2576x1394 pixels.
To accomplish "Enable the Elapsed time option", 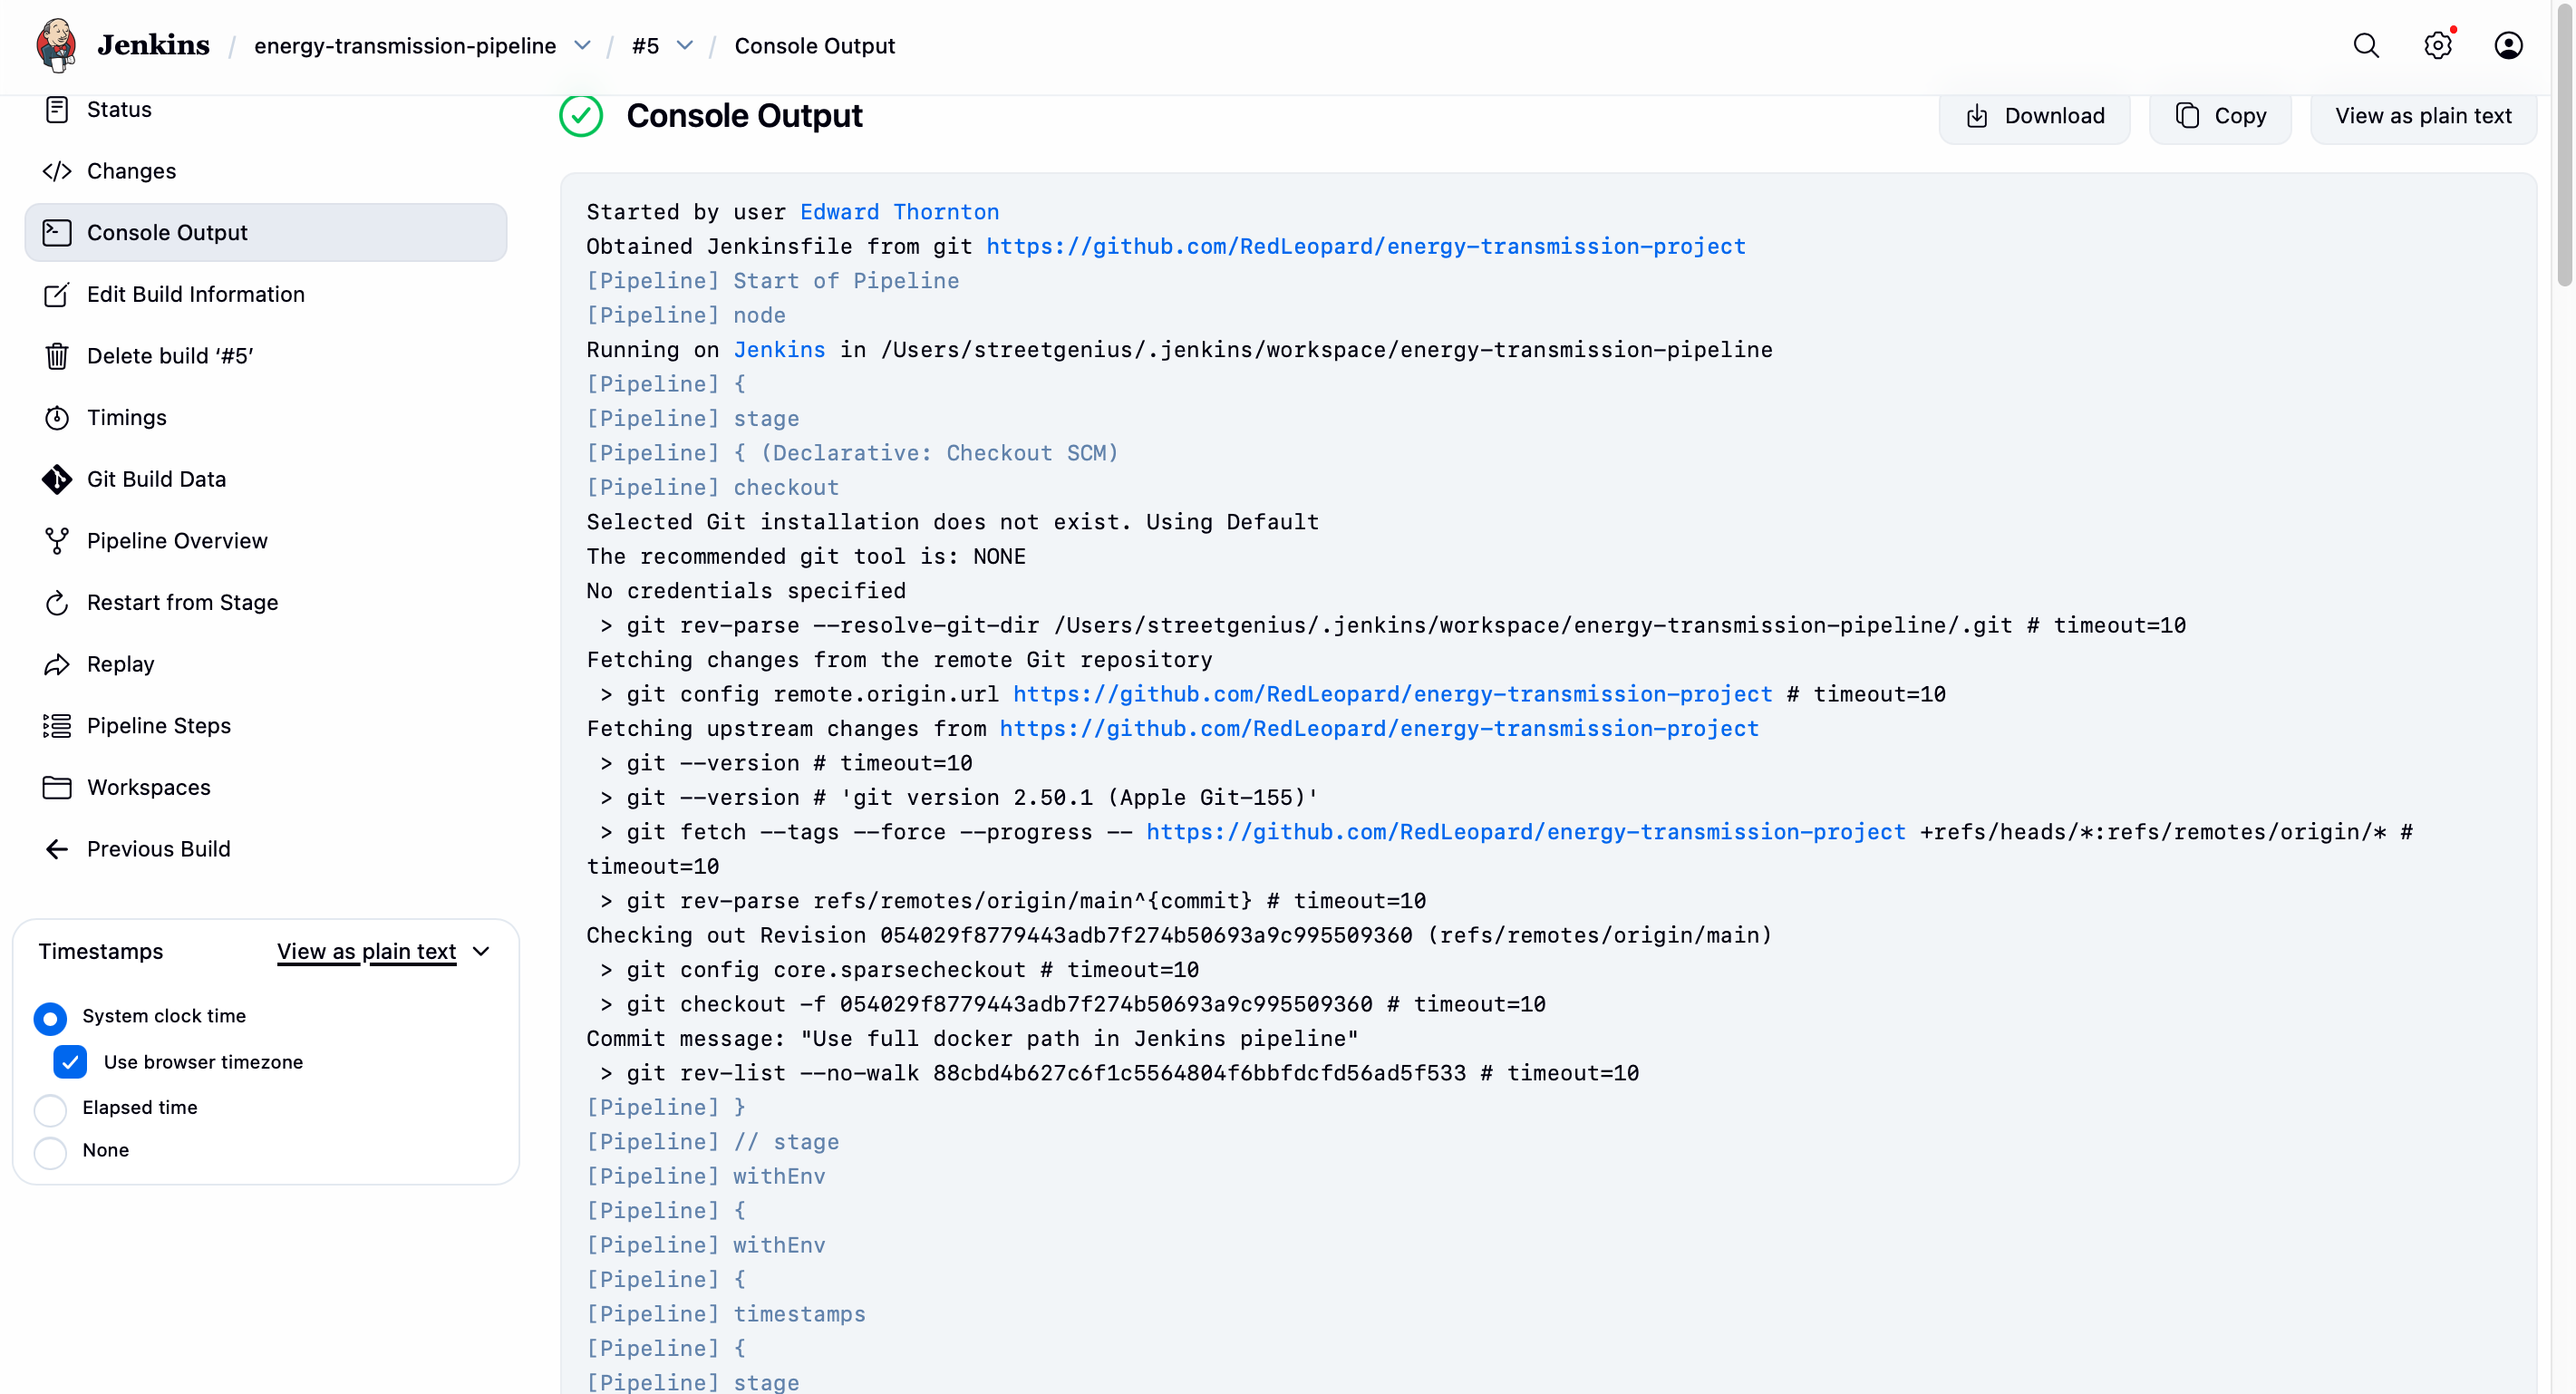I will (49, 1108).
